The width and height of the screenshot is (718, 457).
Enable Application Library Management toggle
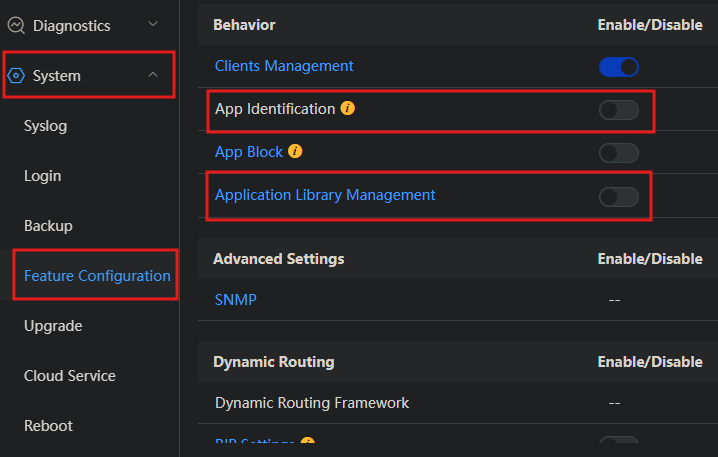(x=618, y=196)
